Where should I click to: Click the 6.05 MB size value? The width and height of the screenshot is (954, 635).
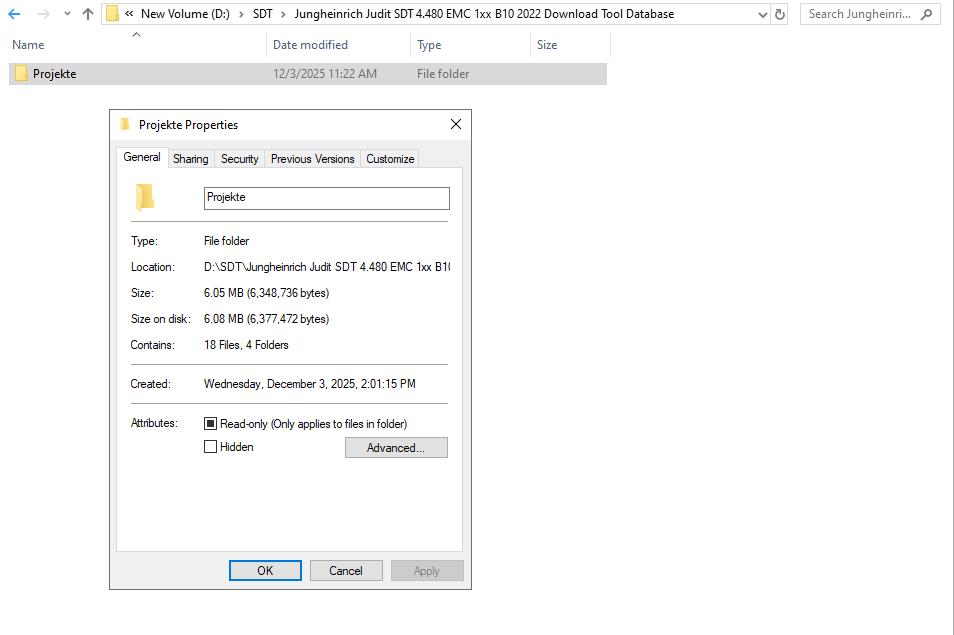pyautogui.click(x=266, y=293)
